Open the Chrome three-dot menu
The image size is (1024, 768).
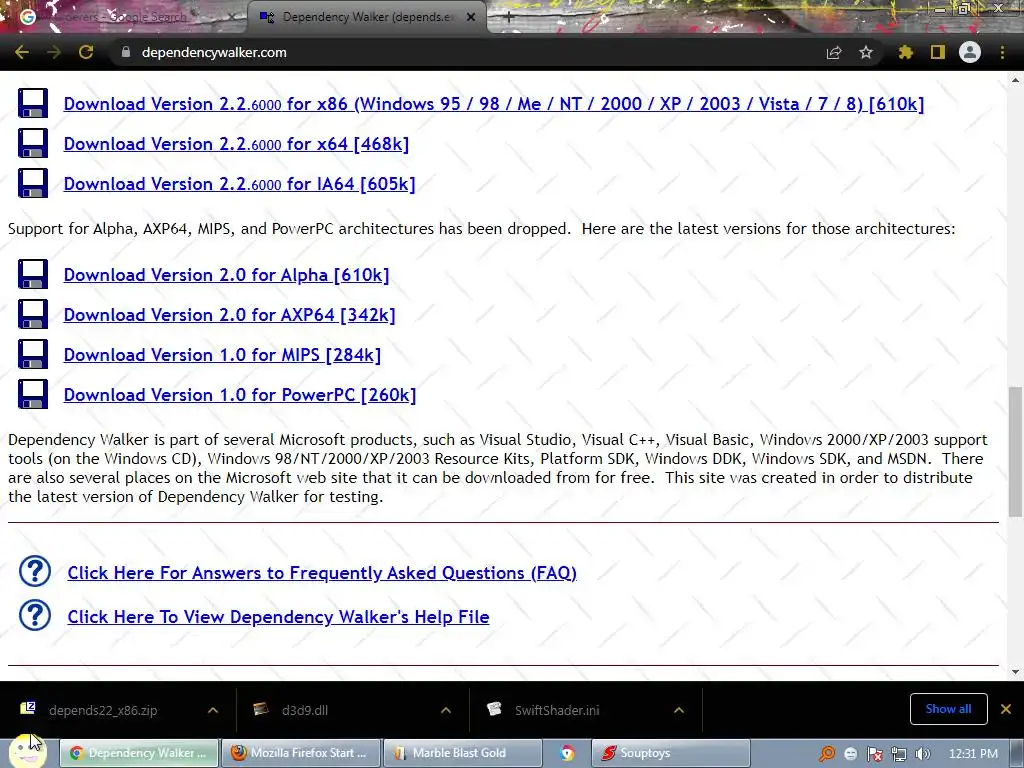(x=1002, y=52)
